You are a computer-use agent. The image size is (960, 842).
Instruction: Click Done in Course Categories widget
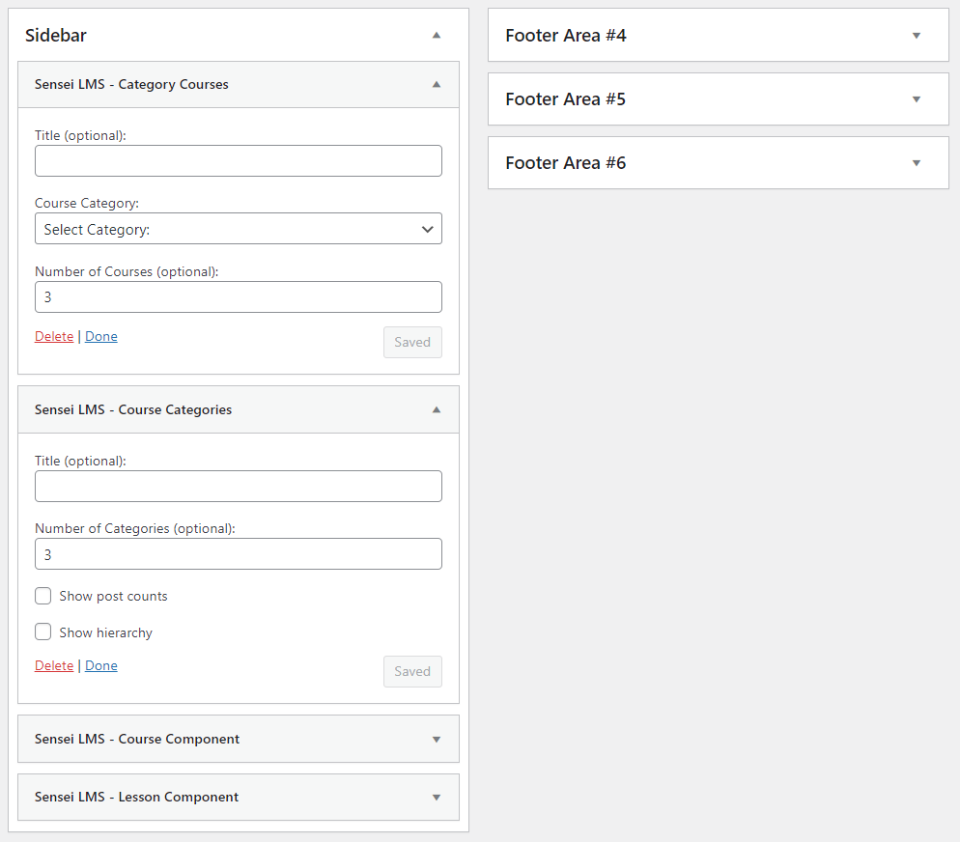(x=101, y=666)
